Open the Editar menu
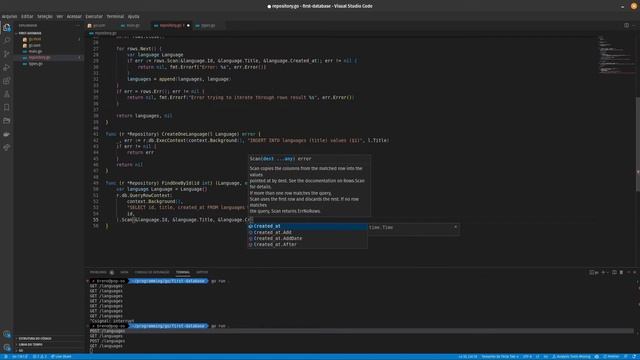This screenshot has height=360, width=640. click(x=27, y=16)
